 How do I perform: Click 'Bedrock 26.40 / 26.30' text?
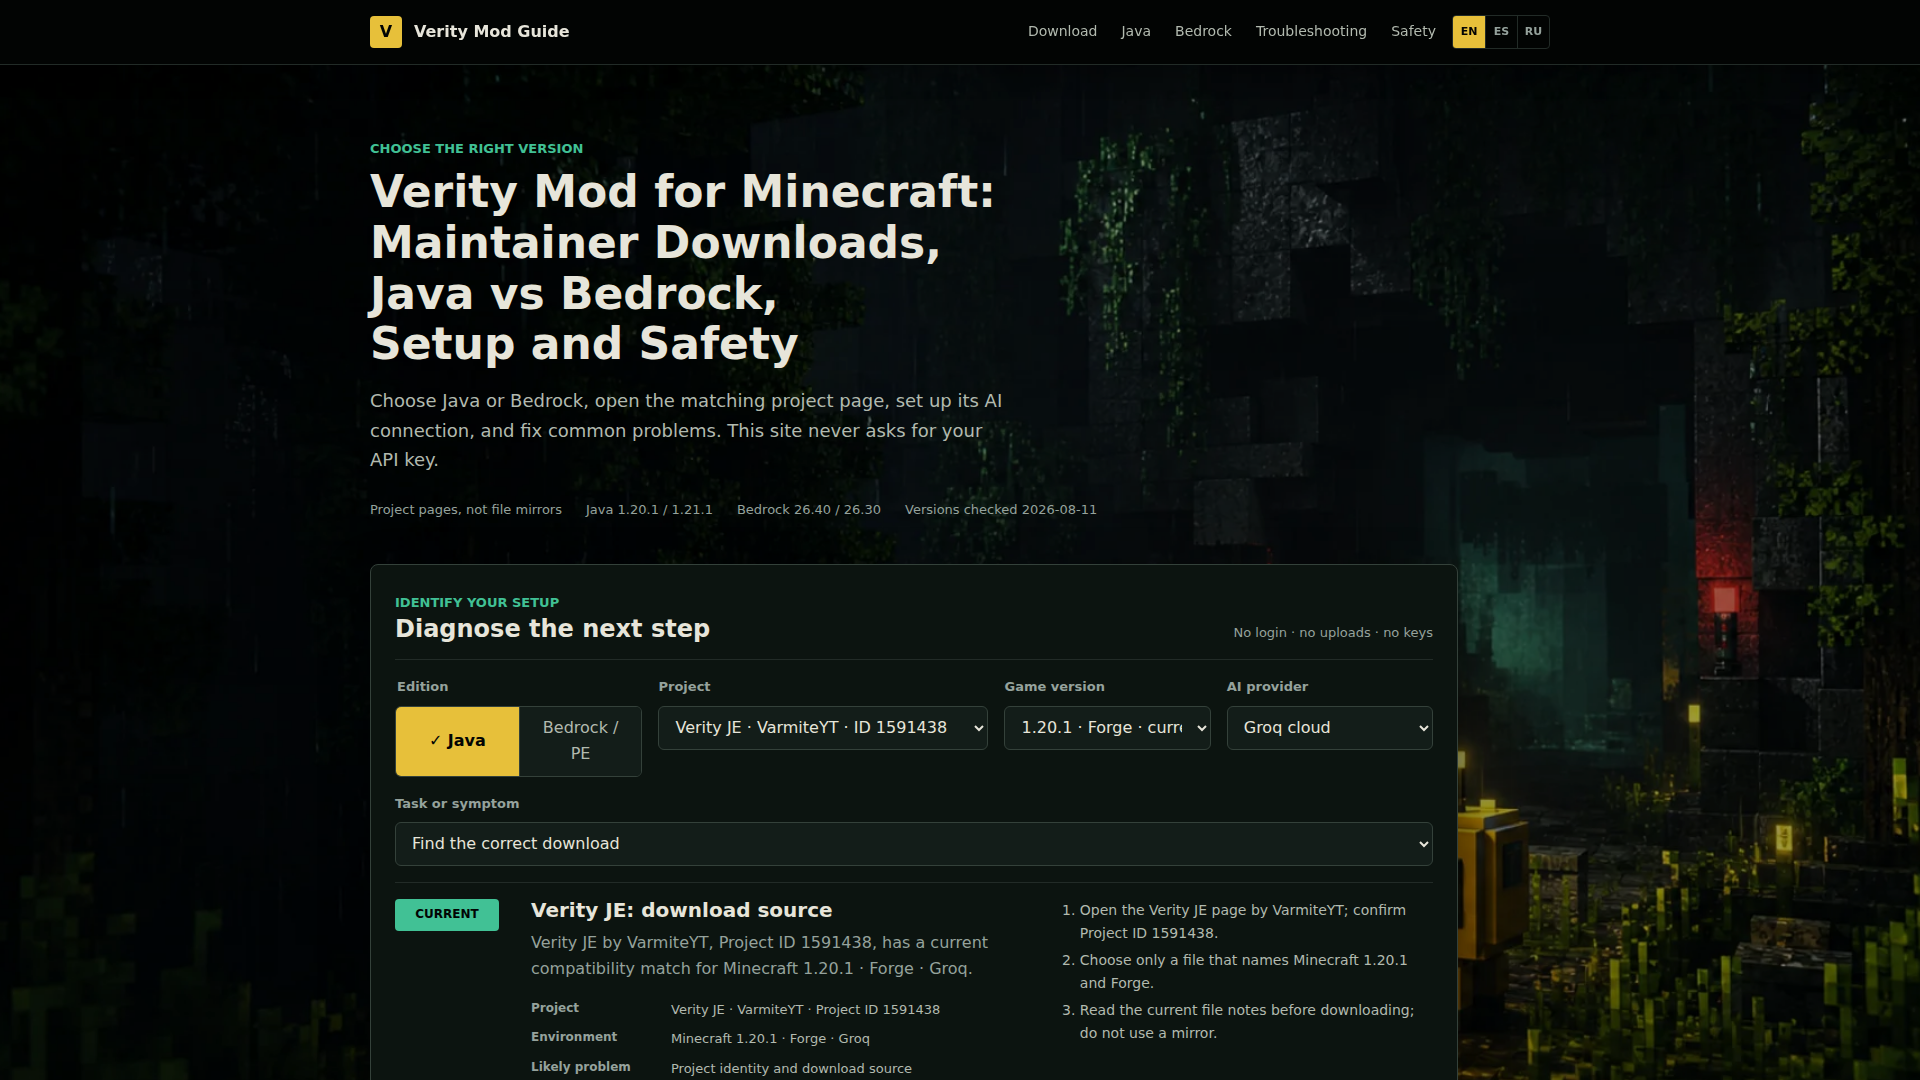click(x=808, y=510)
